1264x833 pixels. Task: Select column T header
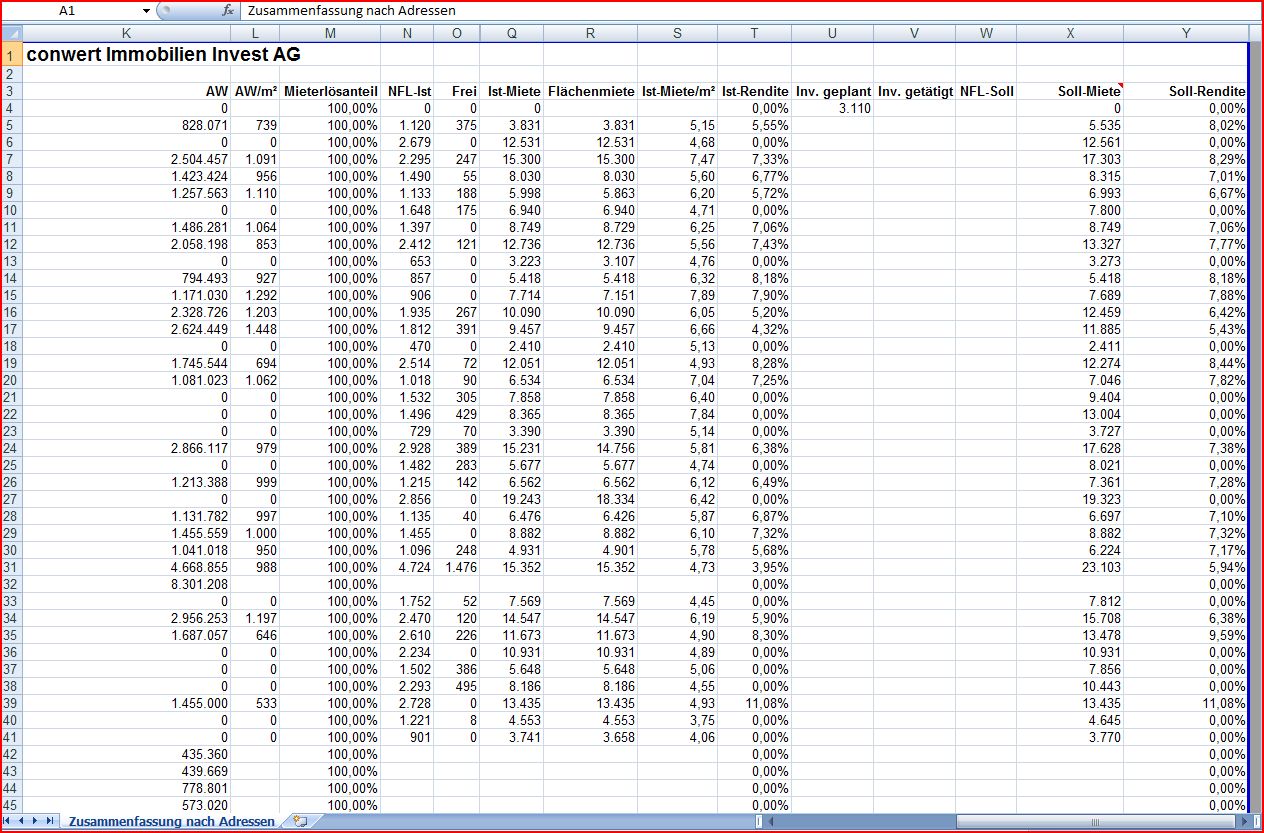754,33
